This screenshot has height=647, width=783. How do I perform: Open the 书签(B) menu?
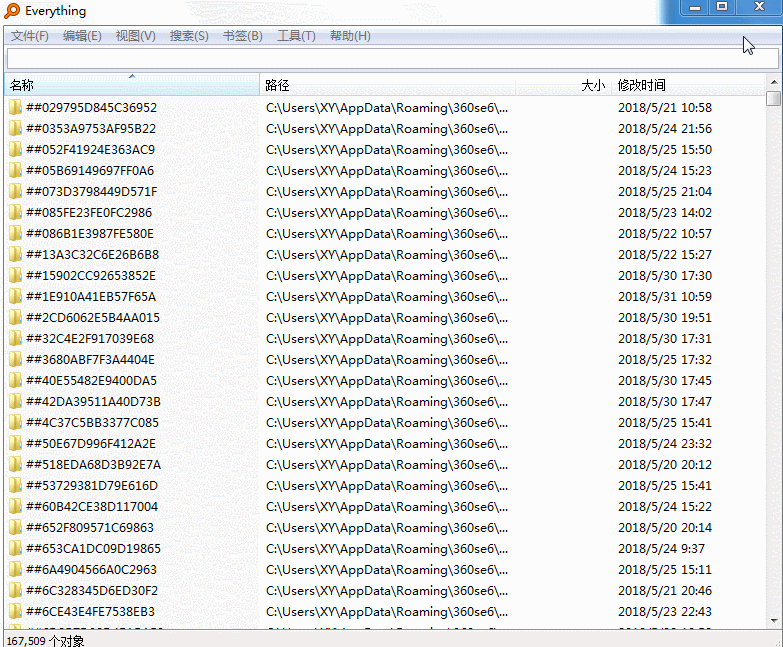click(242, 36)
